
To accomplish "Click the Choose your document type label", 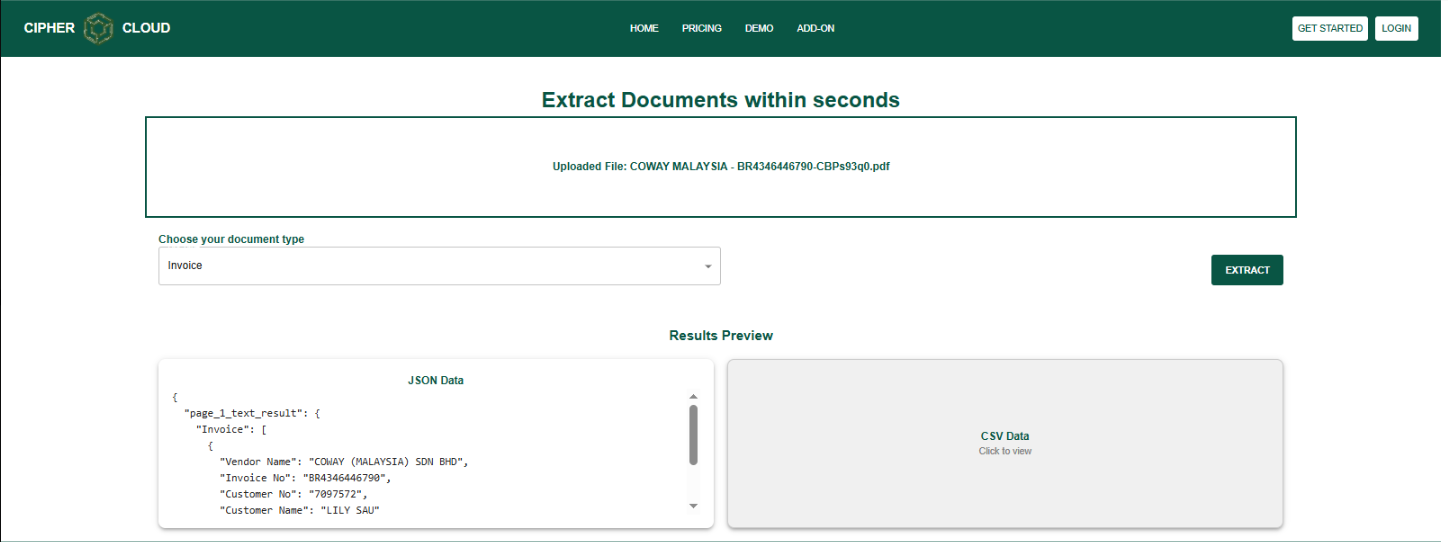I will click(232, 239).
